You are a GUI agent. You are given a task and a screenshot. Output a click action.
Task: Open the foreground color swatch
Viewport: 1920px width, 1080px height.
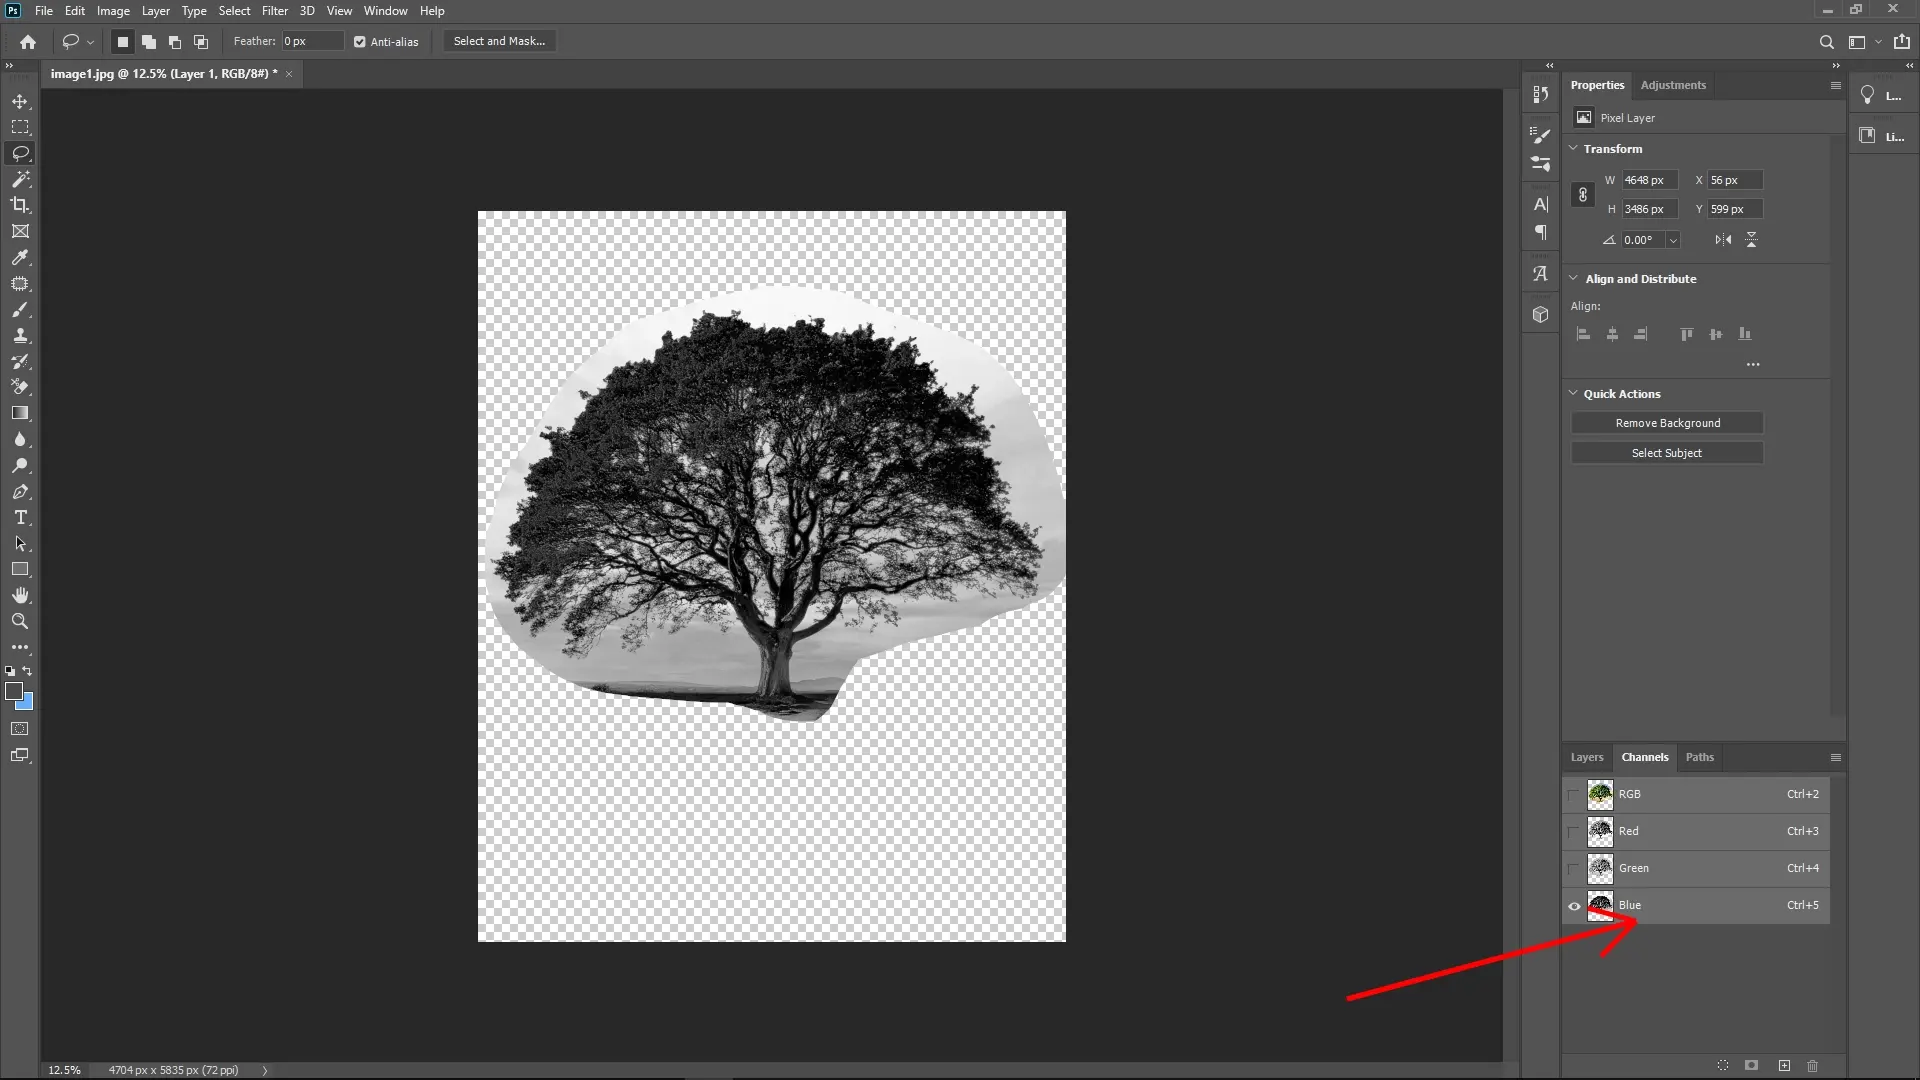15,690
